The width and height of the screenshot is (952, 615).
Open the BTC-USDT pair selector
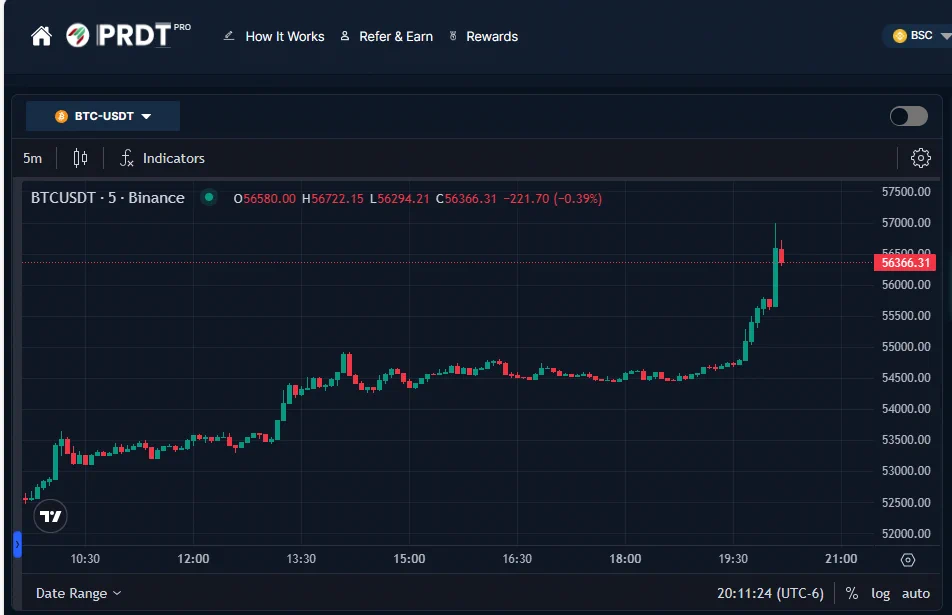(x=103, y=116)
